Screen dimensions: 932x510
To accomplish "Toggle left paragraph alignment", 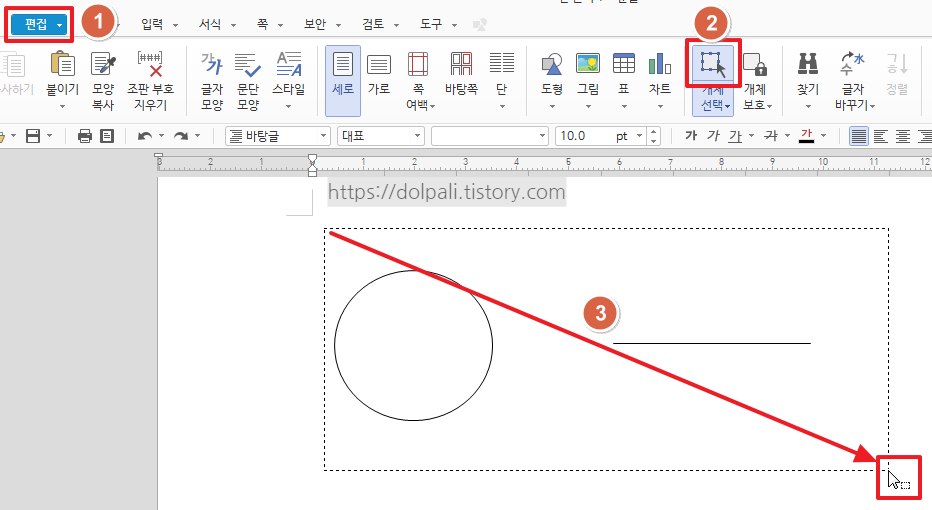I will click(x=881, y=136).
